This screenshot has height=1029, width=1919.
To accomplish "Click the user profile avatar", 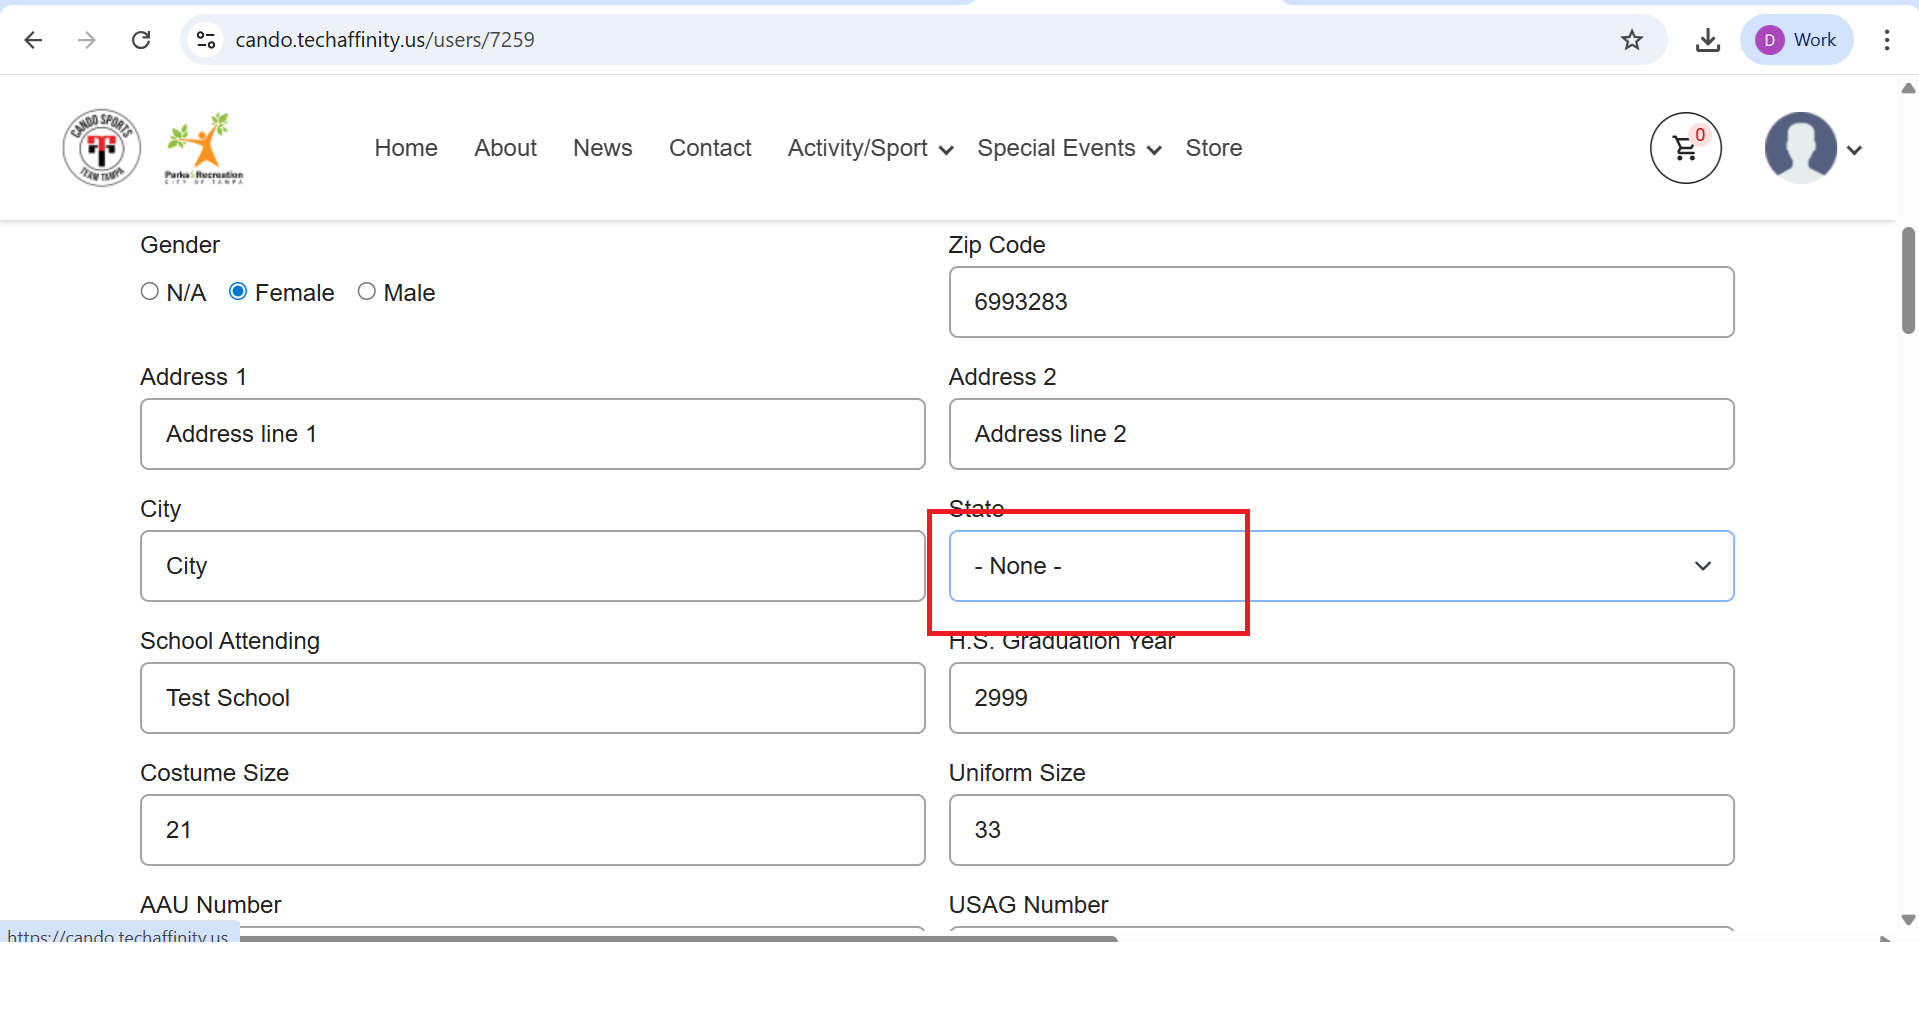I will (x=1800, y=148).
